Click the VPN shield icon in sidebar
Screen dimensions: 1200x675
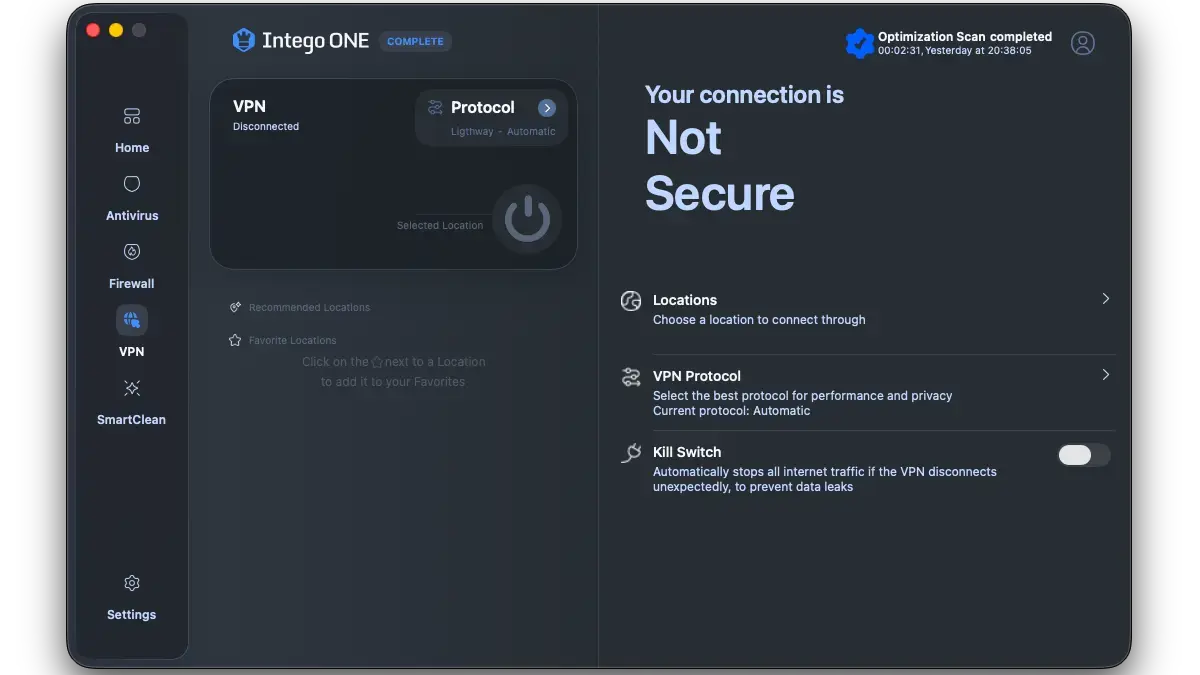click(131, 320)
